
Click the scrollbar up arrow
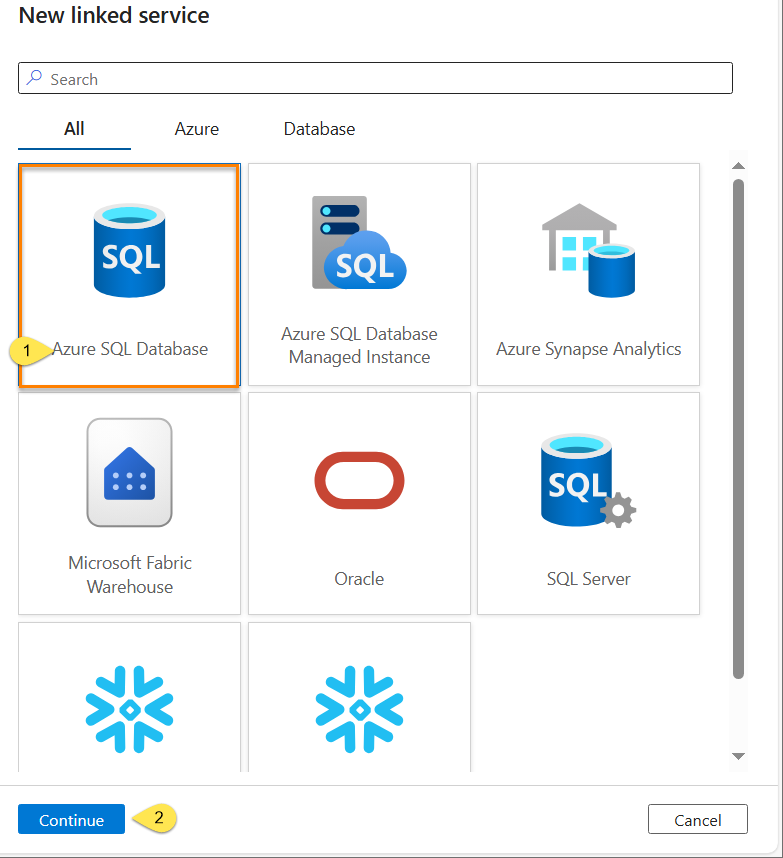click(x=738, y=166)
